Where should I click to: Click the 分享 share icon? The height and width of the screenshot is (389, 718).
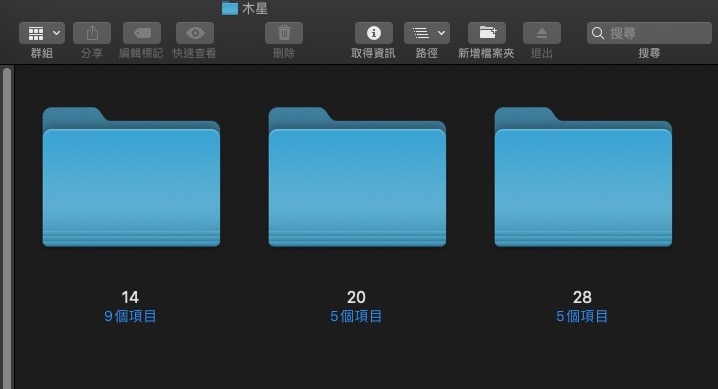pos(92,33)
